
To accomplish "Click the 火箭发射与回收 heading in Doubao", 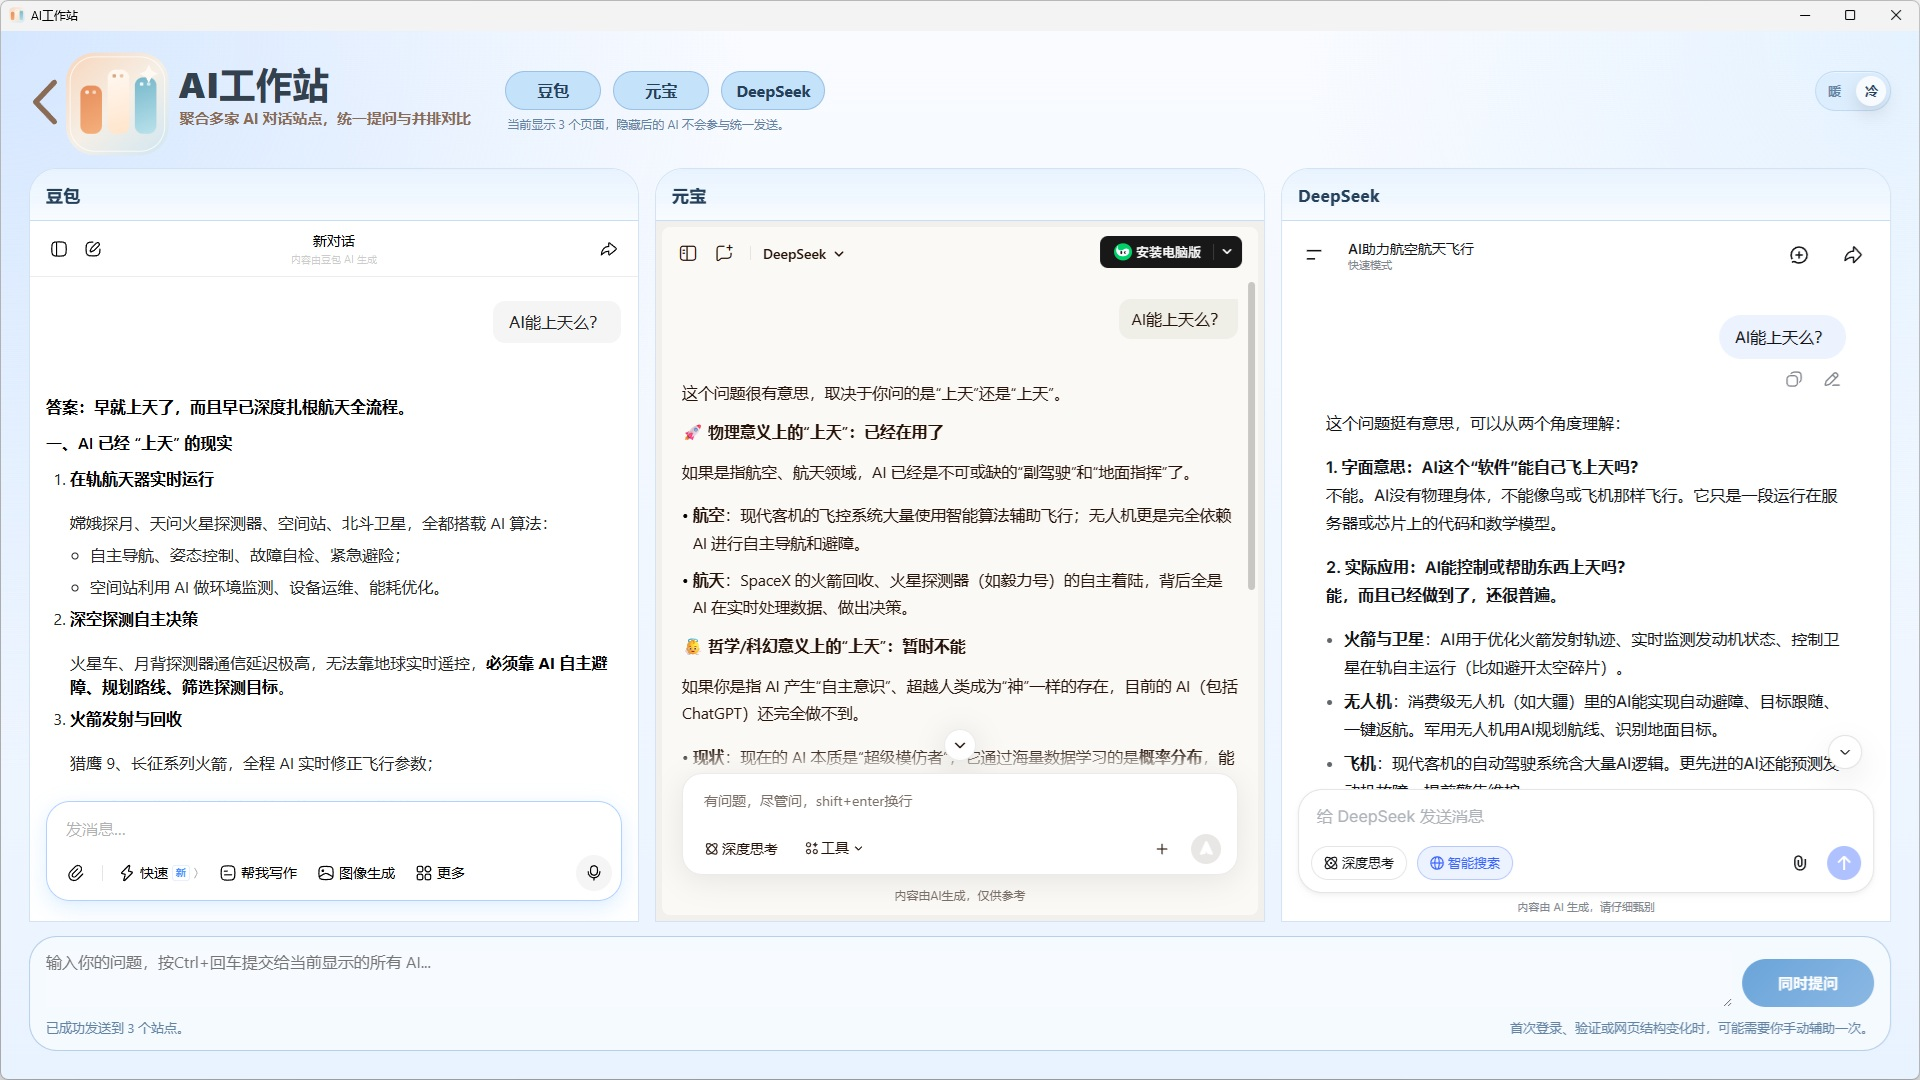I will pyautogui.click(x=126, y=719).
